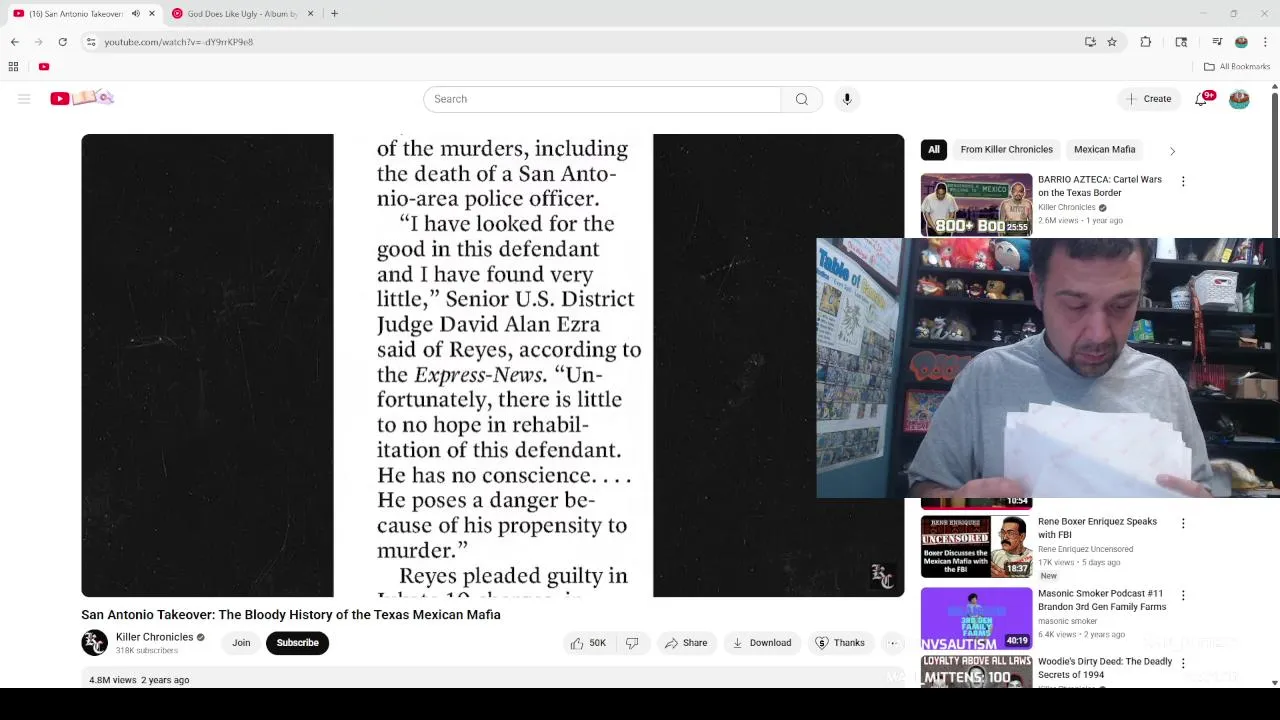Start voice search with microphone icon
This screenshot has height=720, width=1280.
847,99
